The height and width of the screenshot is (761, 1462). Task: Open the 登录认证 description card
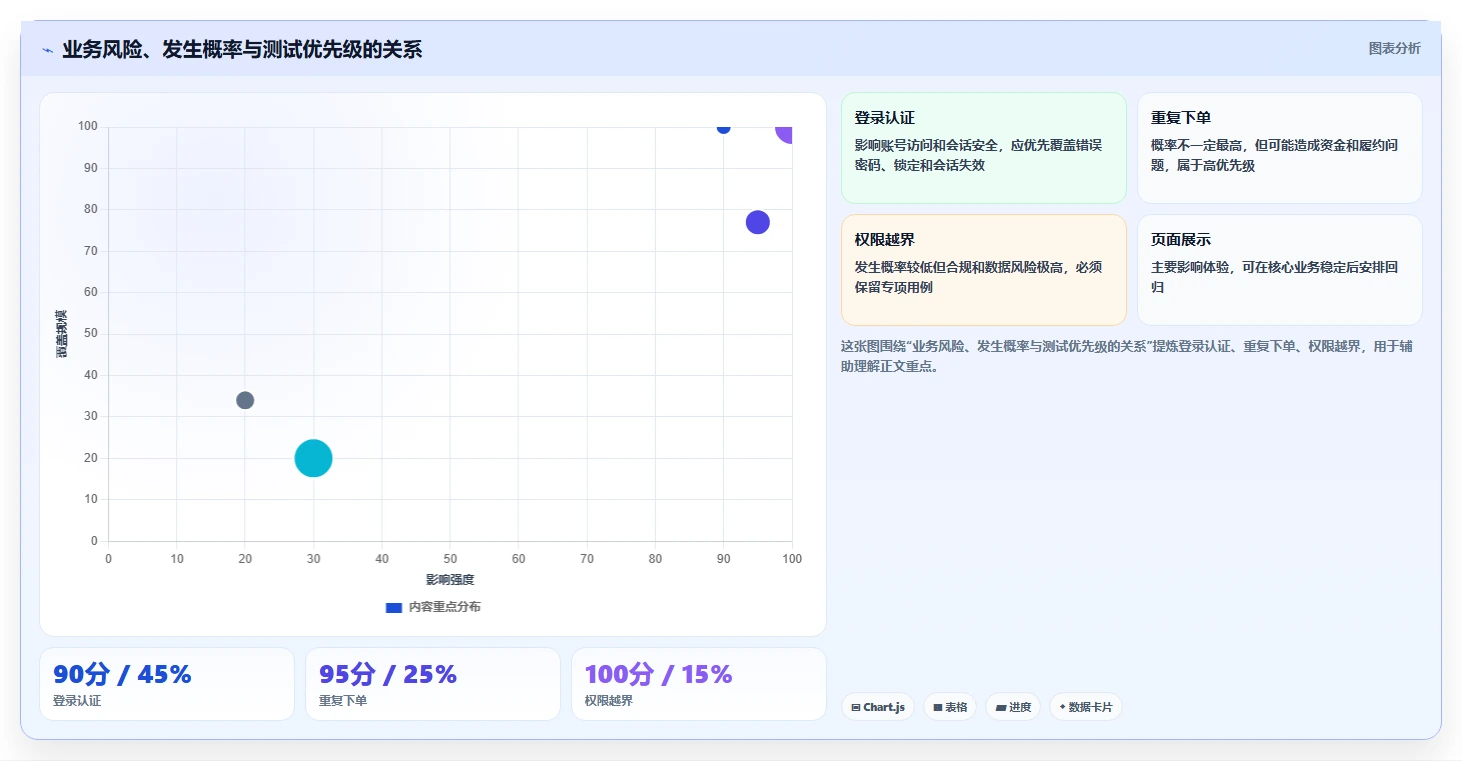tap(984, 148)
